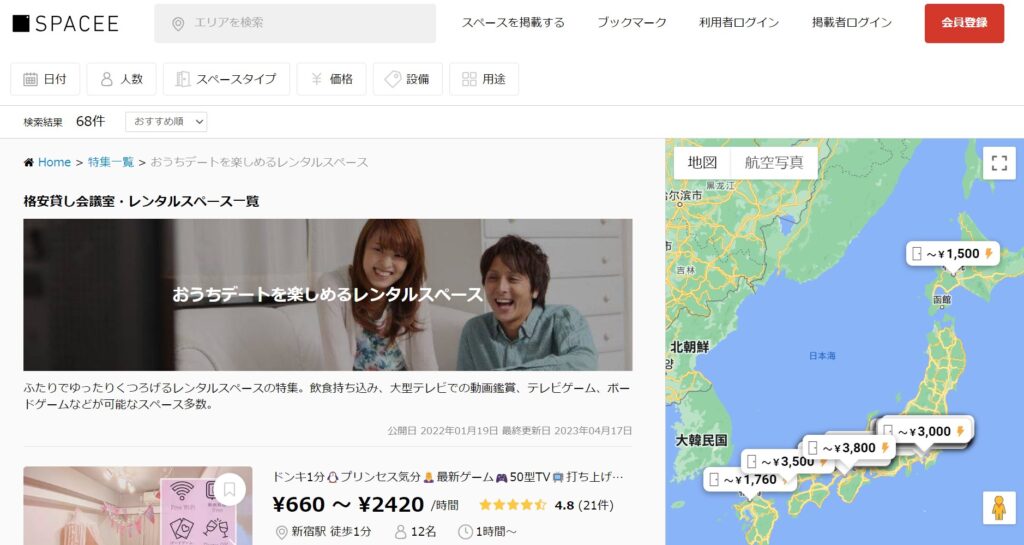Open the 用途 usage filter
The height and width of the screenshot is (545, 1024).
pyautogui.click(x=484, y=79)
